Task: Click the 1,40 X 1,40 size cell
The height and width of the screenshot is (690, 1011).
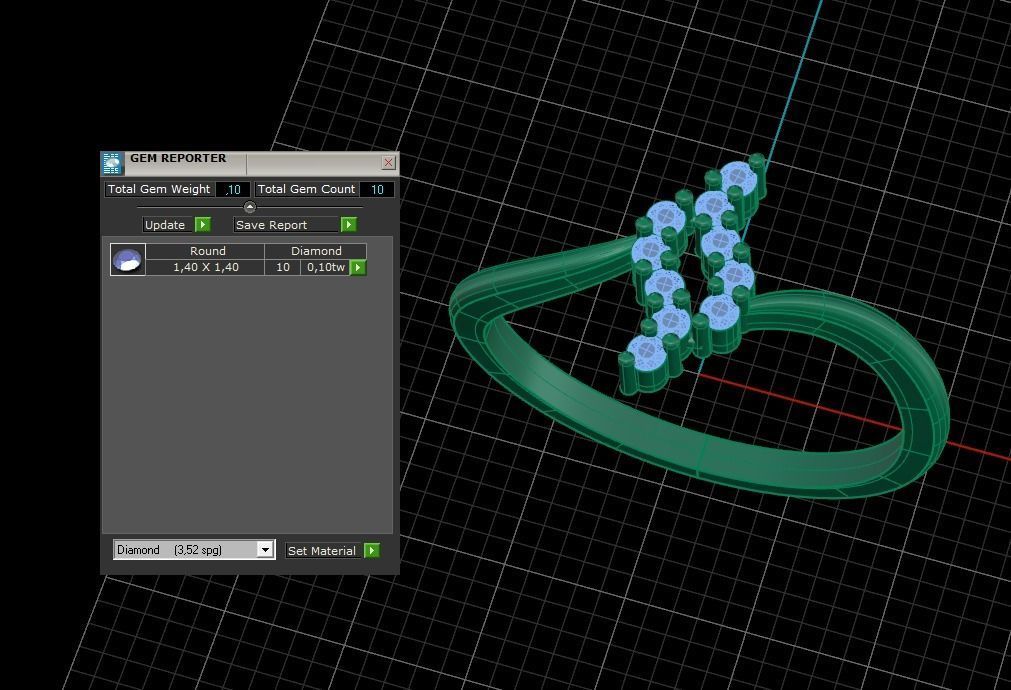Action: [206, 267]
